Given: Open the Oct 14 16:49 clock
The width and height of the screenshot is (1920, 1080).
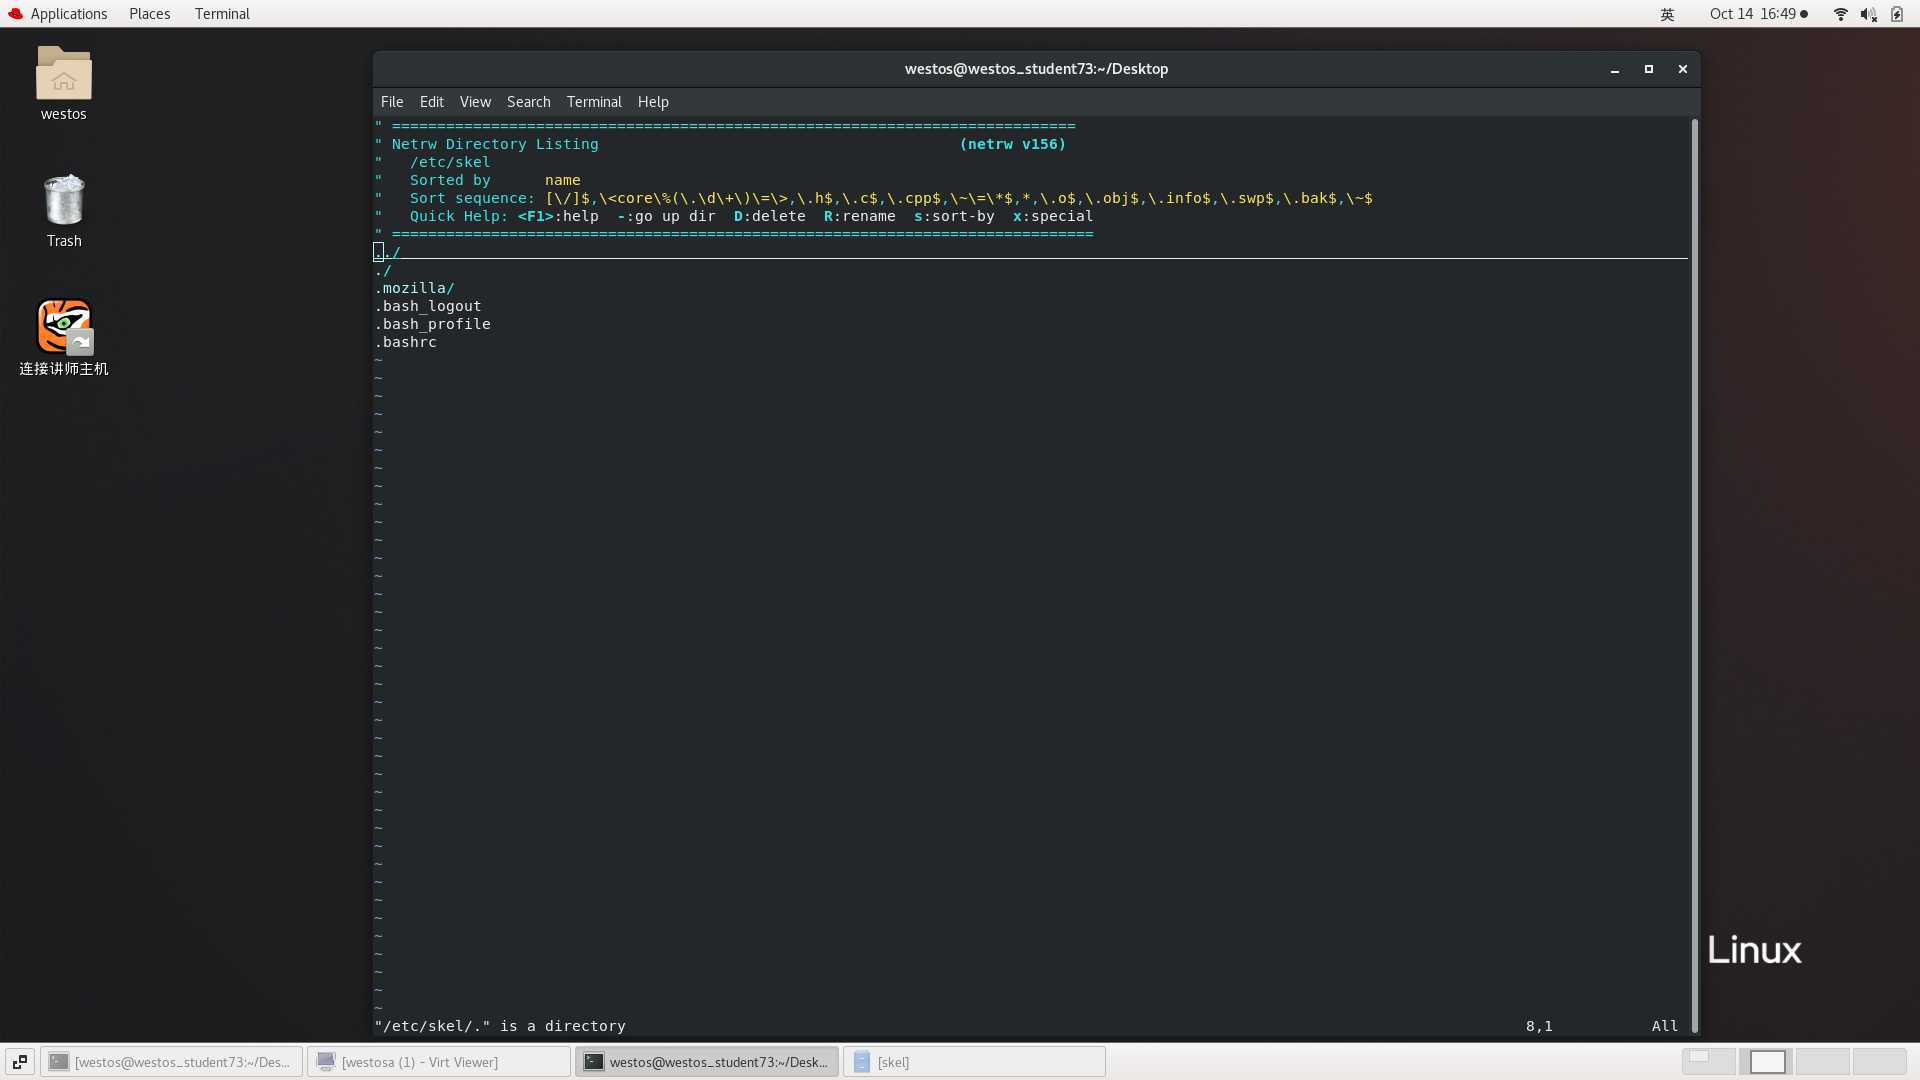Looking at the screenshot, I should pyautogui.click(x=1758, y=14).
